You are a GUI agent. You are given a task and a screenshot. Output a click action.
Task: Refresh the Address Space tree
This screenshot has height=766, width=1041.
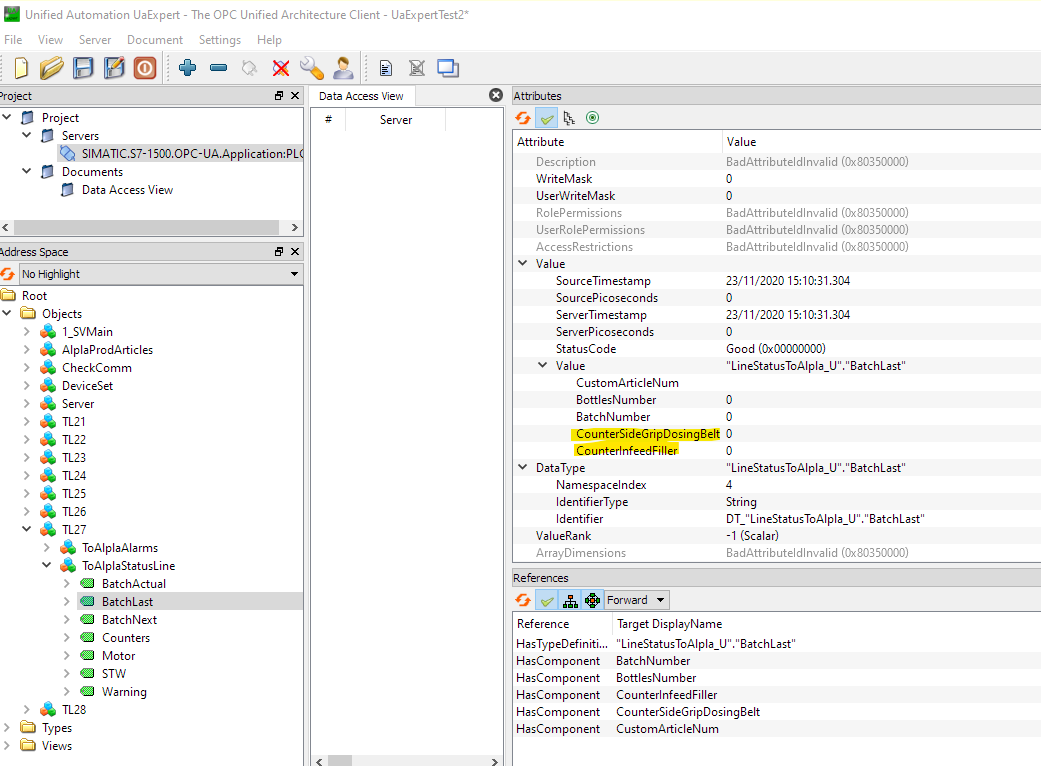[x=7, y=274]
